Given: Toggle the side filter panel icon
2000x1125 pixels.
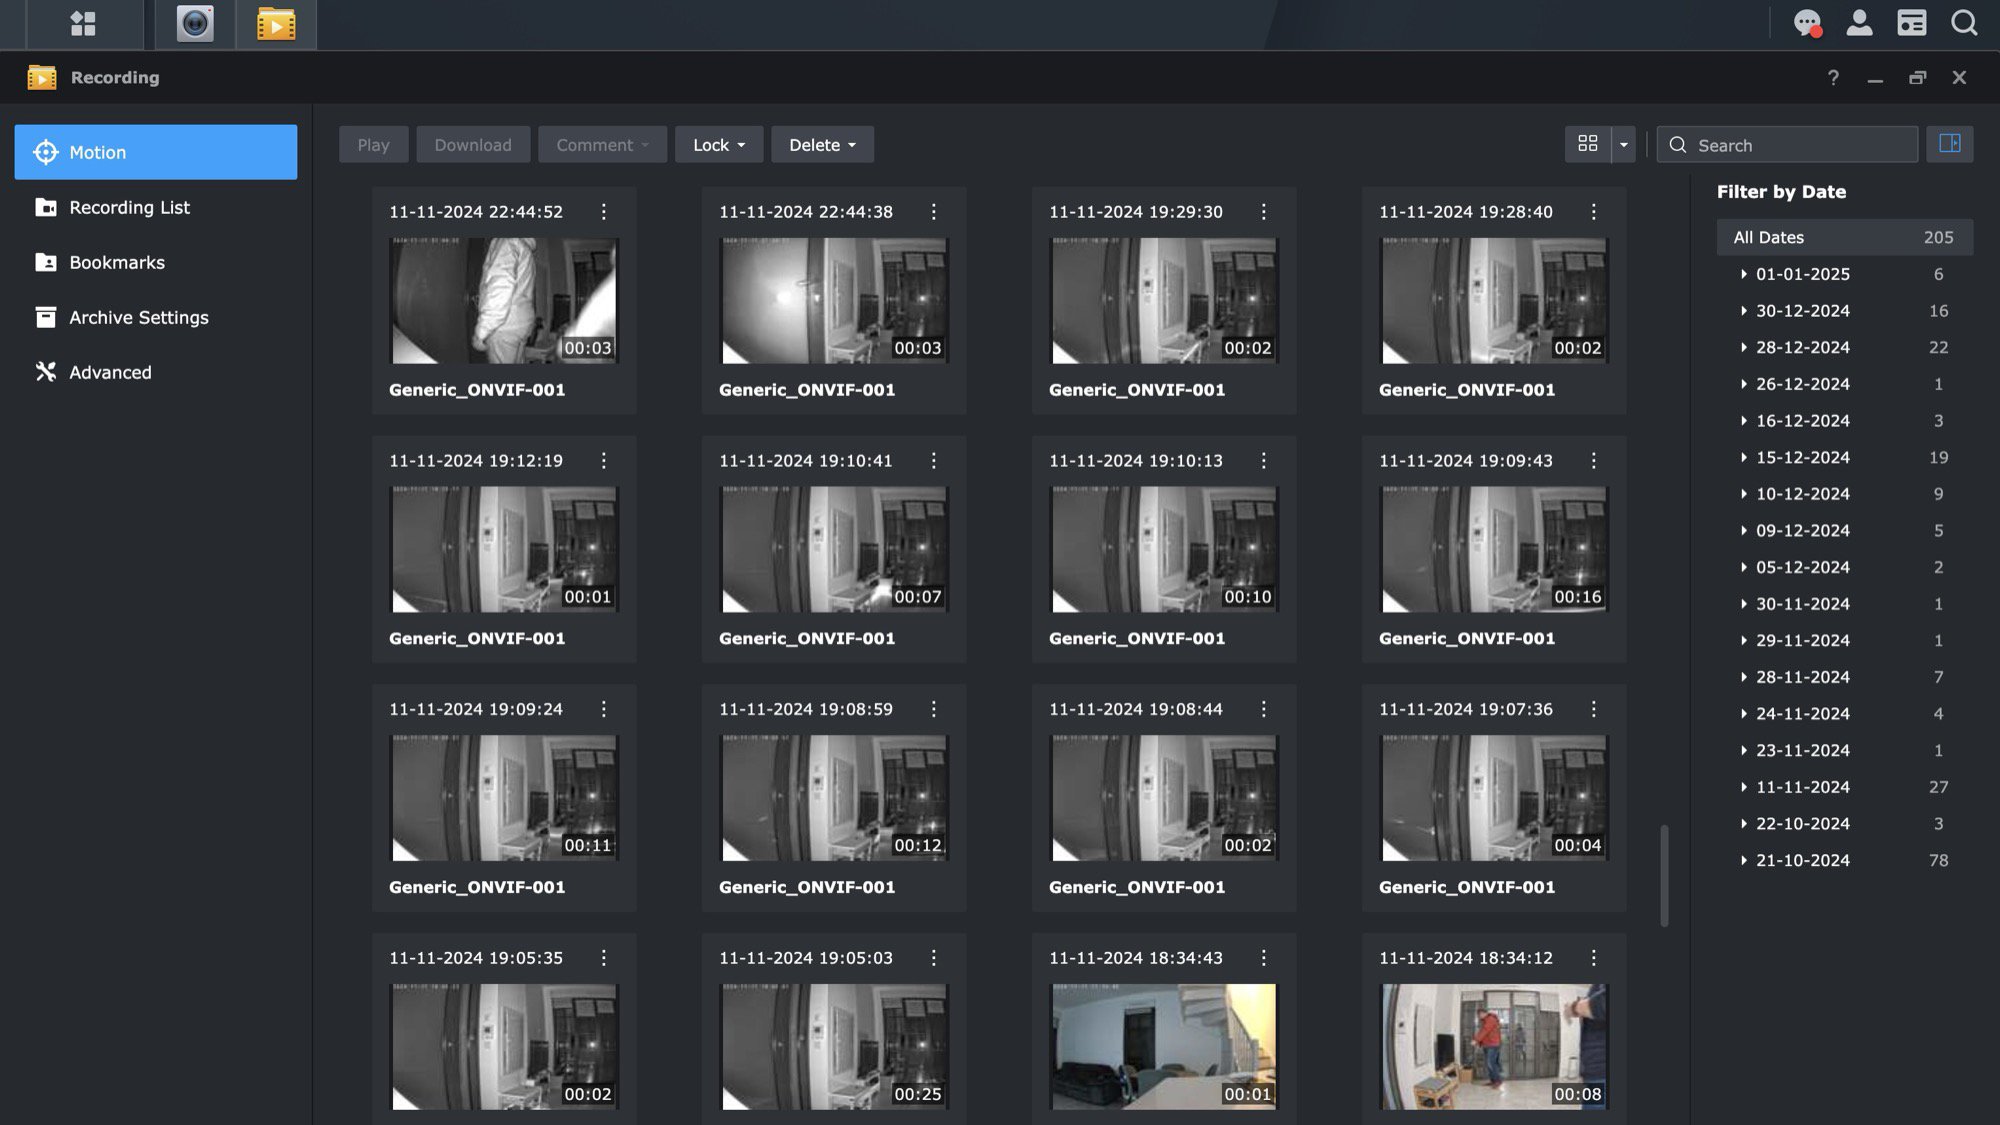Looking at the screenshot, I should [1949, 144].
